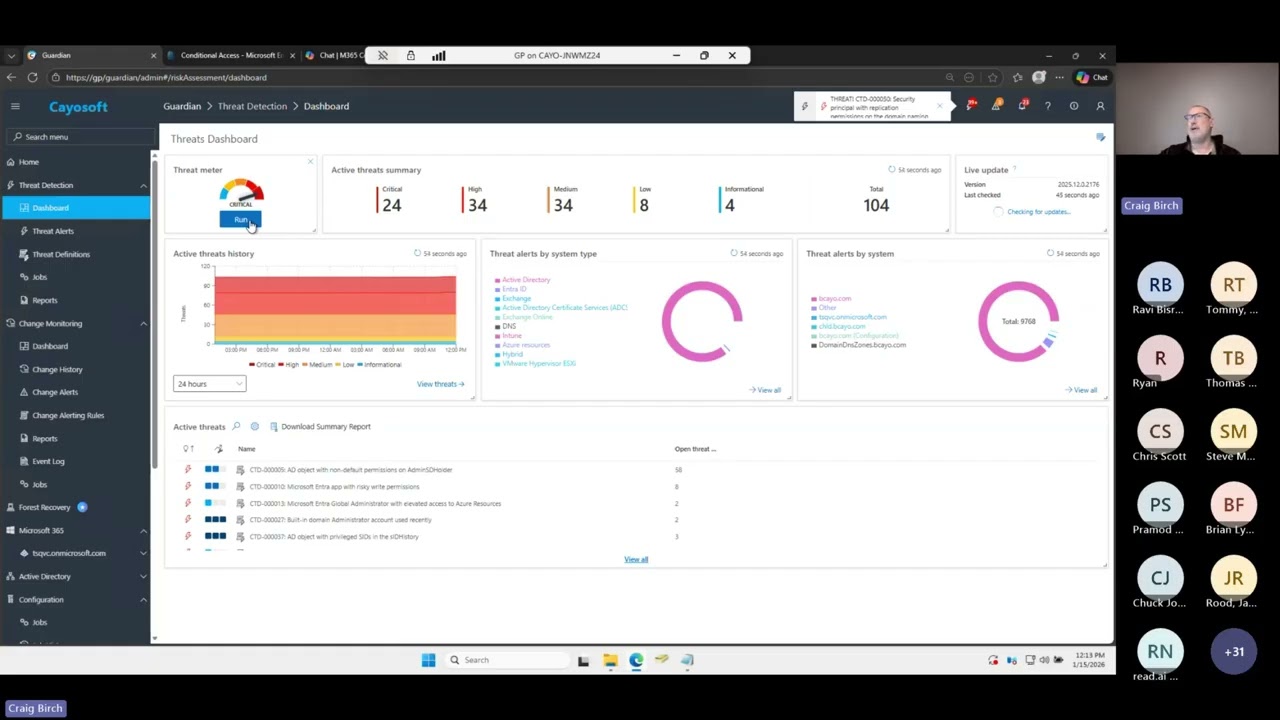Click Threat Detection in the breadcrumb
Image resolution: width=1280 pixels, height=720 pixels.
[x=252, y=106]
